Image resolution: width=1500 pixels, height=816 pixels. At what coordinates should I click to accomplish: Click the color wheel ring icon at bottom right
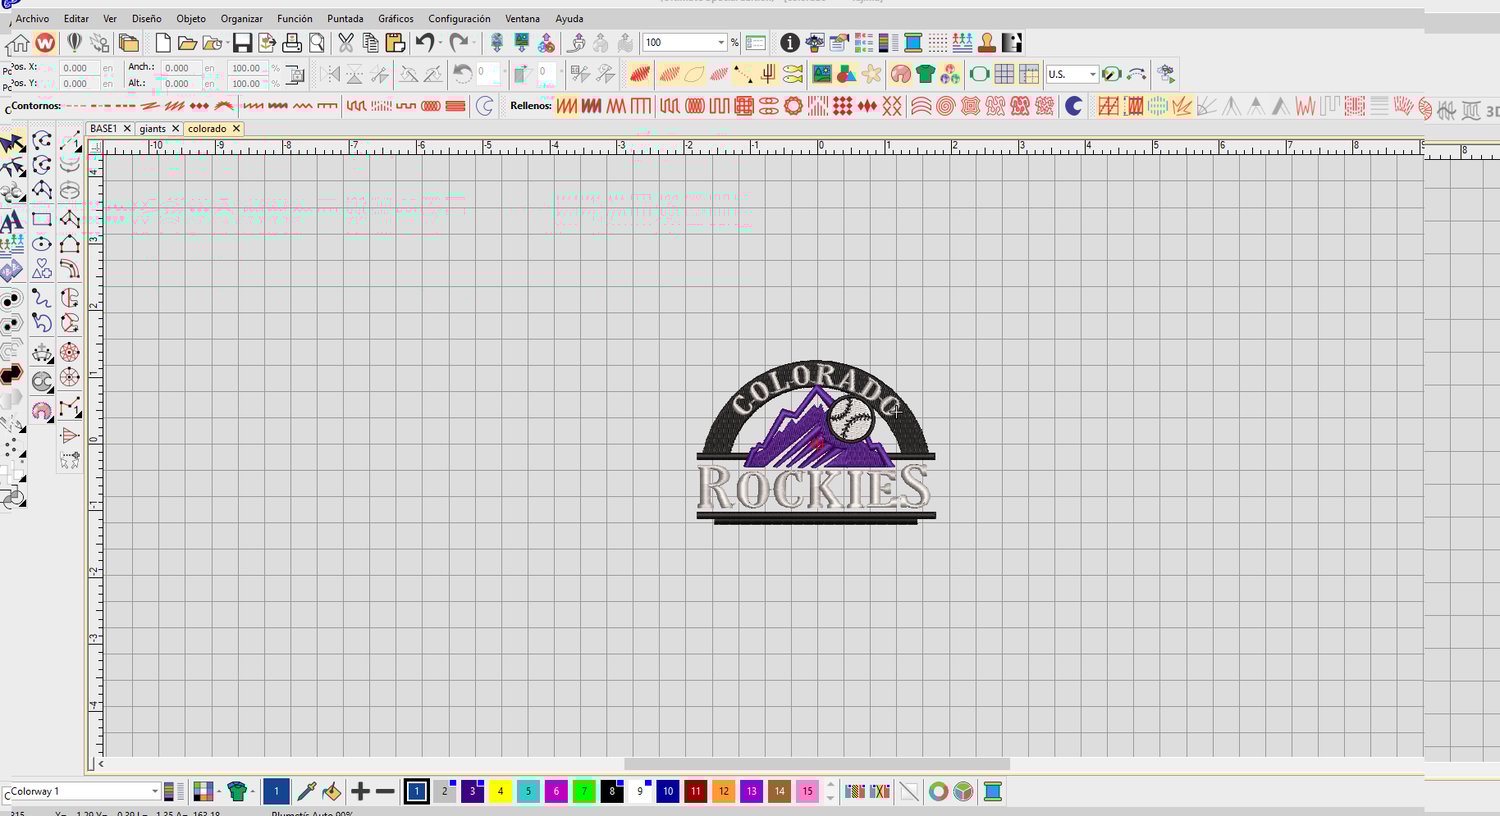[938, 791]
